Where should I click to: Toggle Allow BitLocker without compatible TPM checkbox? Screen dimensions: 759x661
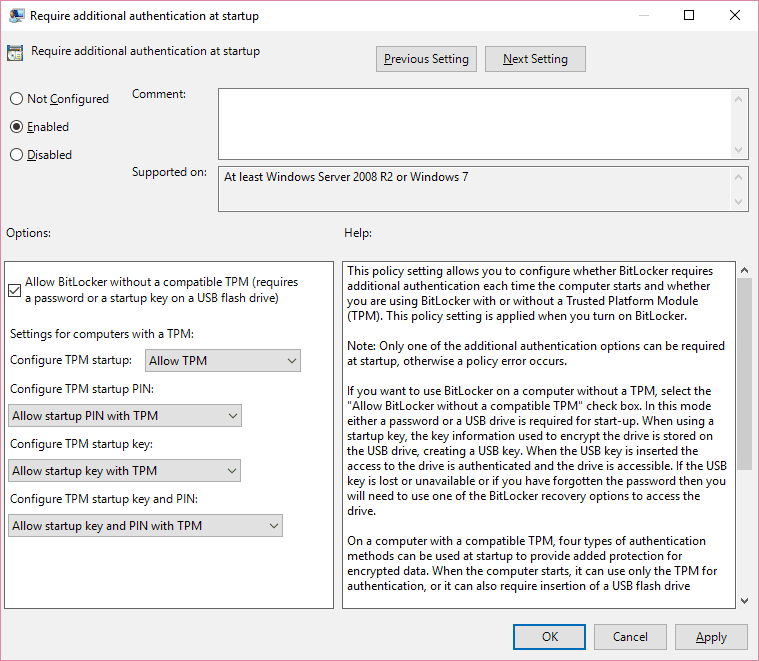tap(15, 290)
